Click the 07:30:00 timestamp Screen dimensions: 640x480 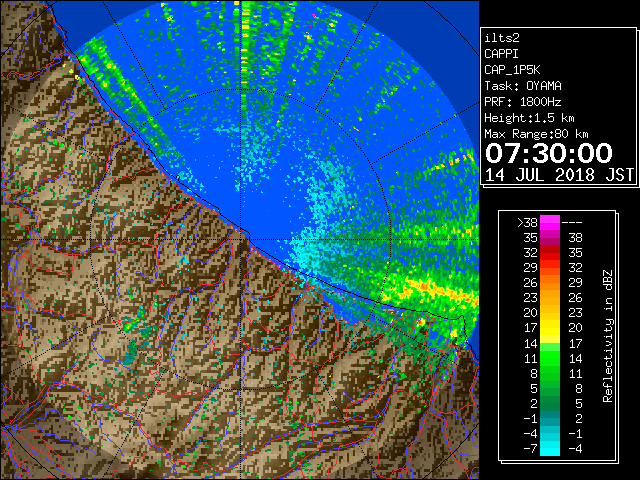(549, 153)
